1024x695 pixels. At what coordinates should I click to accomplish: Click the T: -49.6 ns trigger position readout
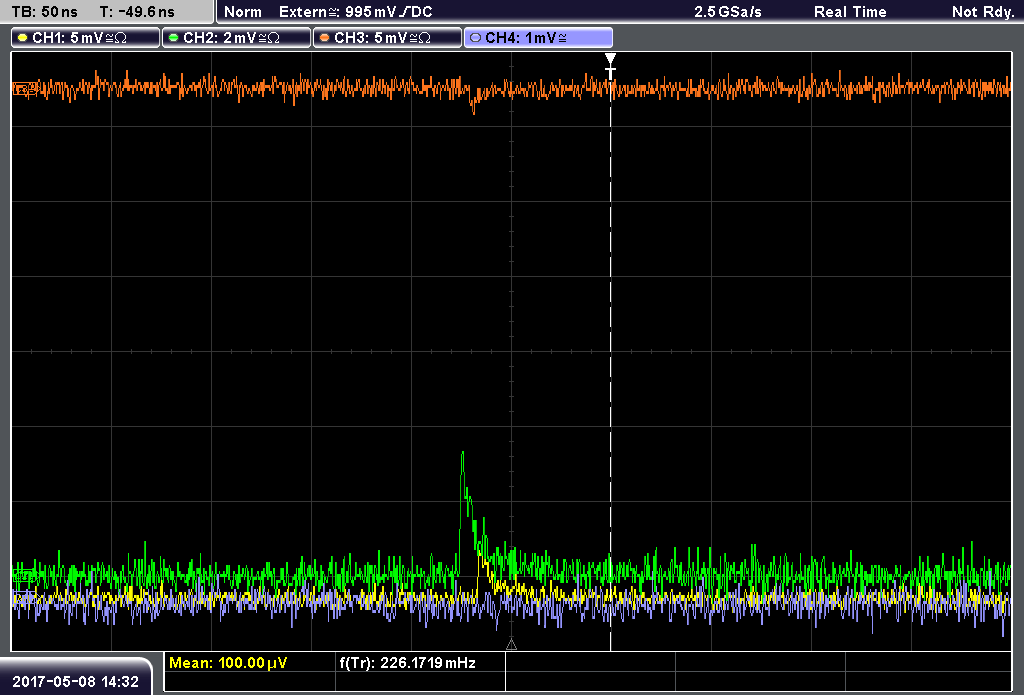tap(137, 12)
